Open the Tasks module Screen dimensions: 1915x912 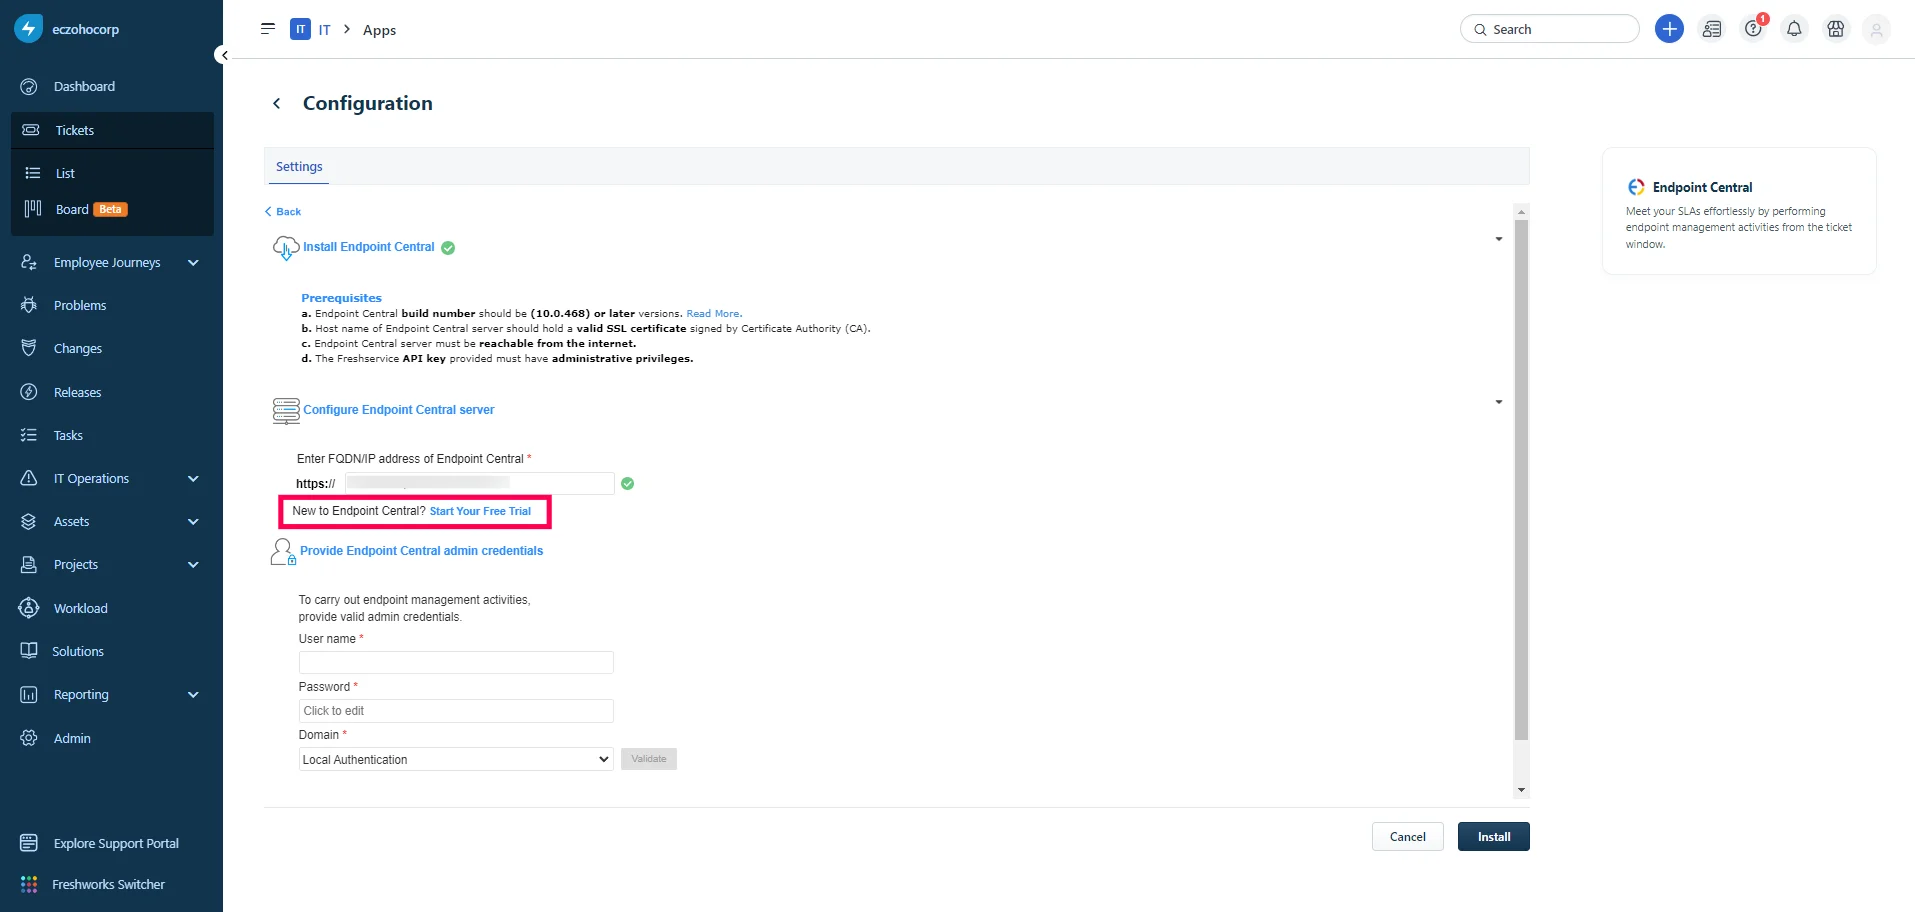68,435
